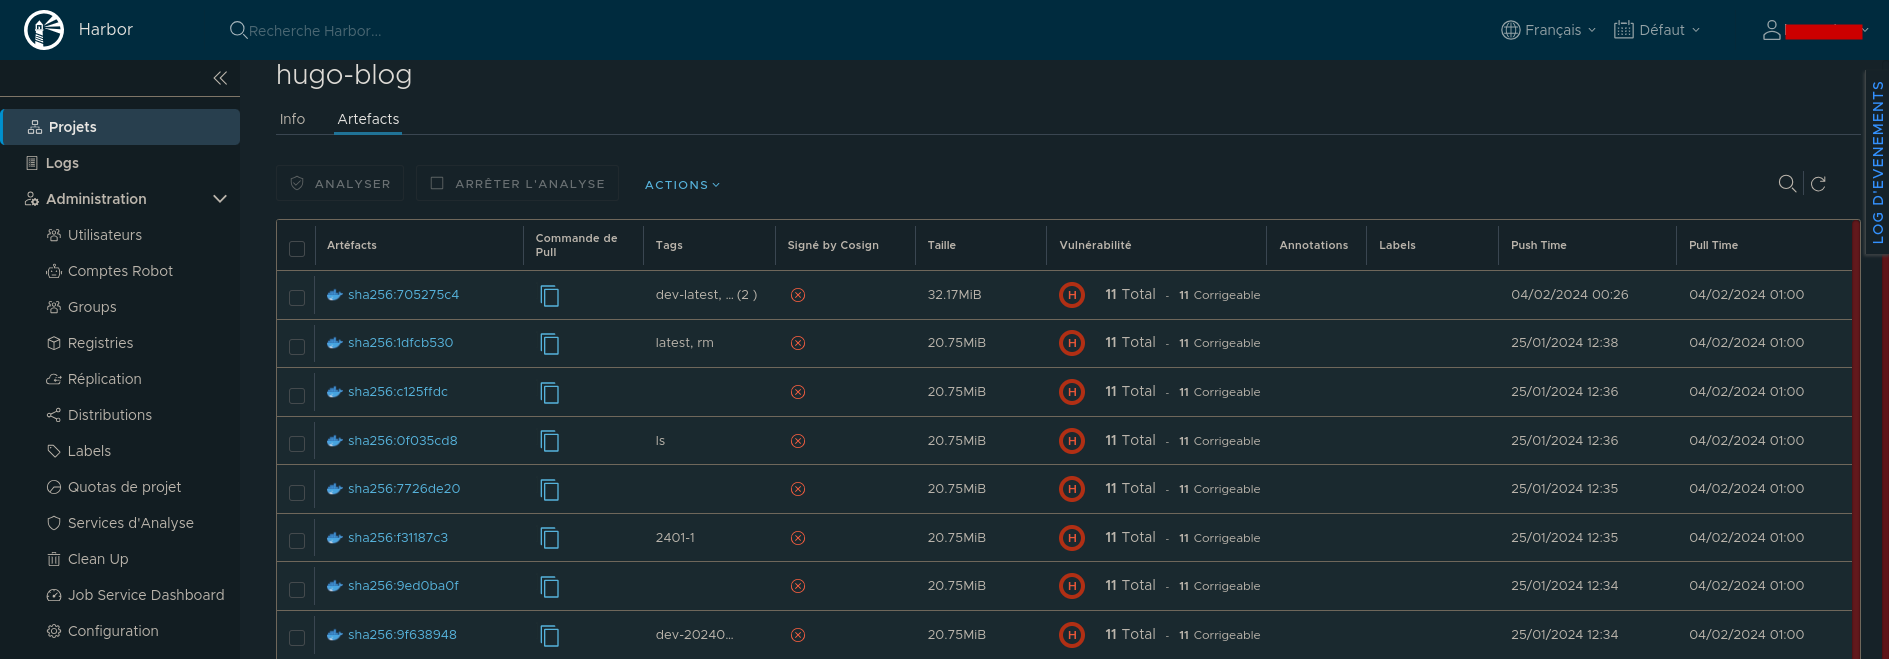
Task: Open artifact link sha256:705275c4
Action: point(403,295)
